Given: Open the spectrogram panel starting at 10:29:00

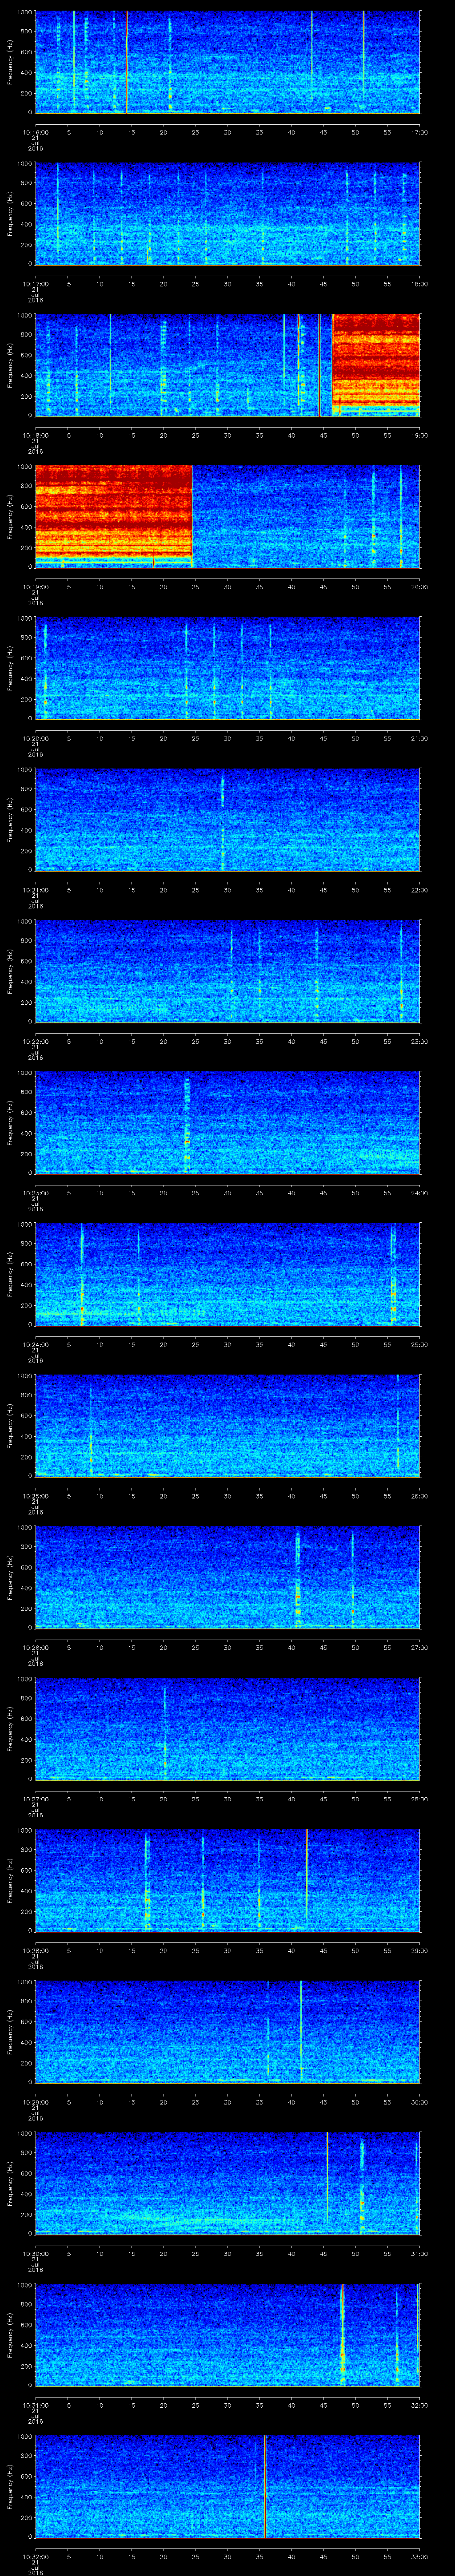Looking at the screenshot, I should click(227, 2032).
